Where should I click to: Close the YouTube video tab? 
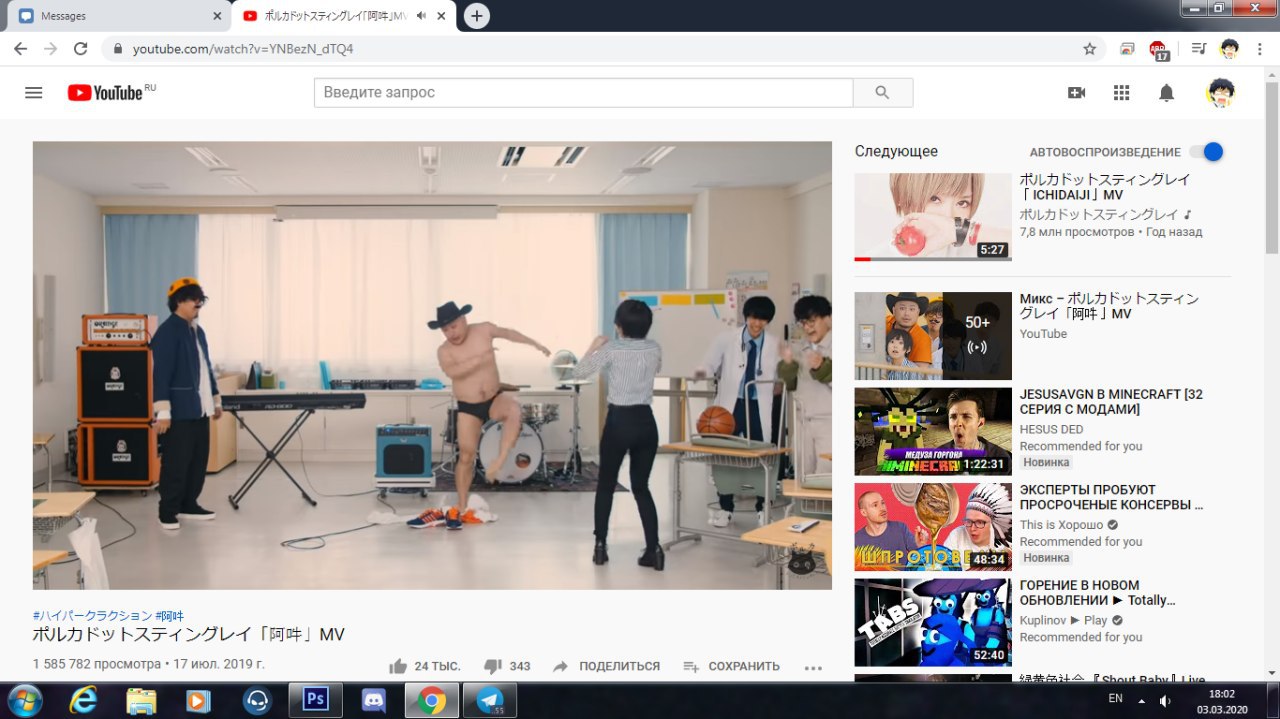click(x=441, y=16)
